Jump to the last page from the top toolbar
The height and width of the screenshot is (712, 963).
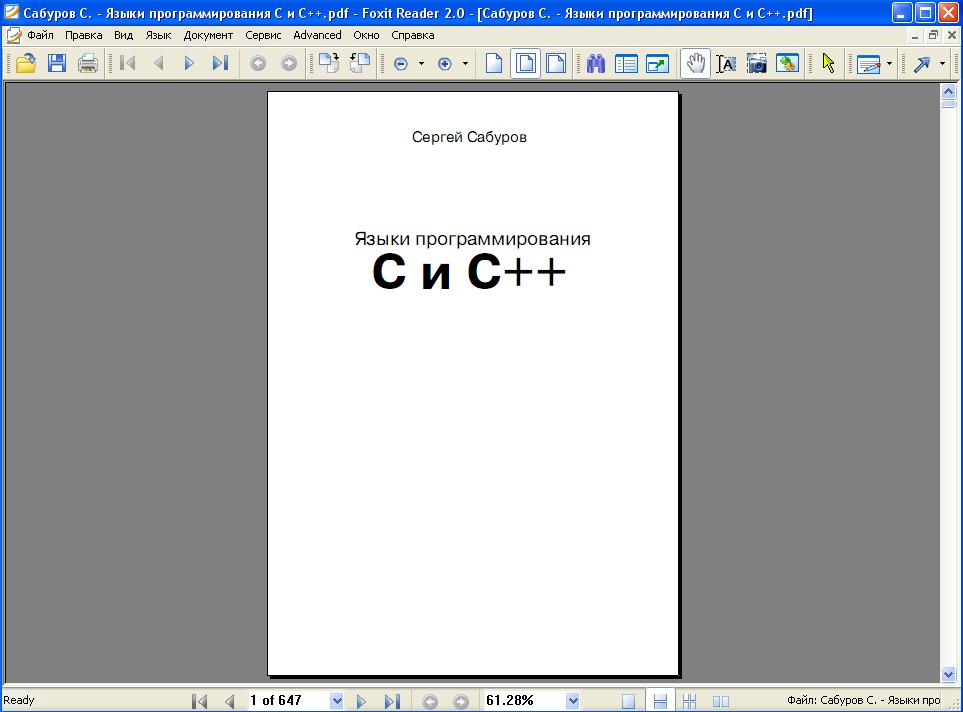(220, 63)
